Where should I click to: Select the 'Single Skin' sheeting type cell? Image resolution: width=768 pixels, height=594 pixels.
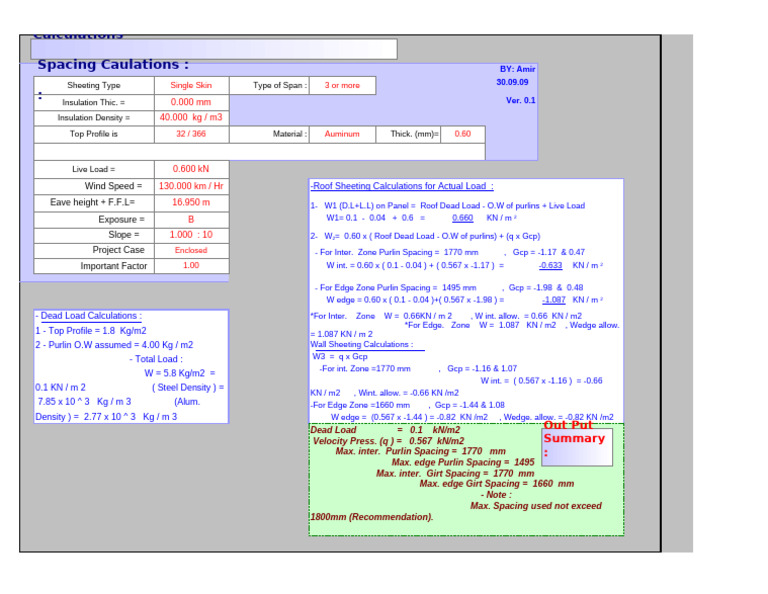pyautogui.click(x=192, y=85)
